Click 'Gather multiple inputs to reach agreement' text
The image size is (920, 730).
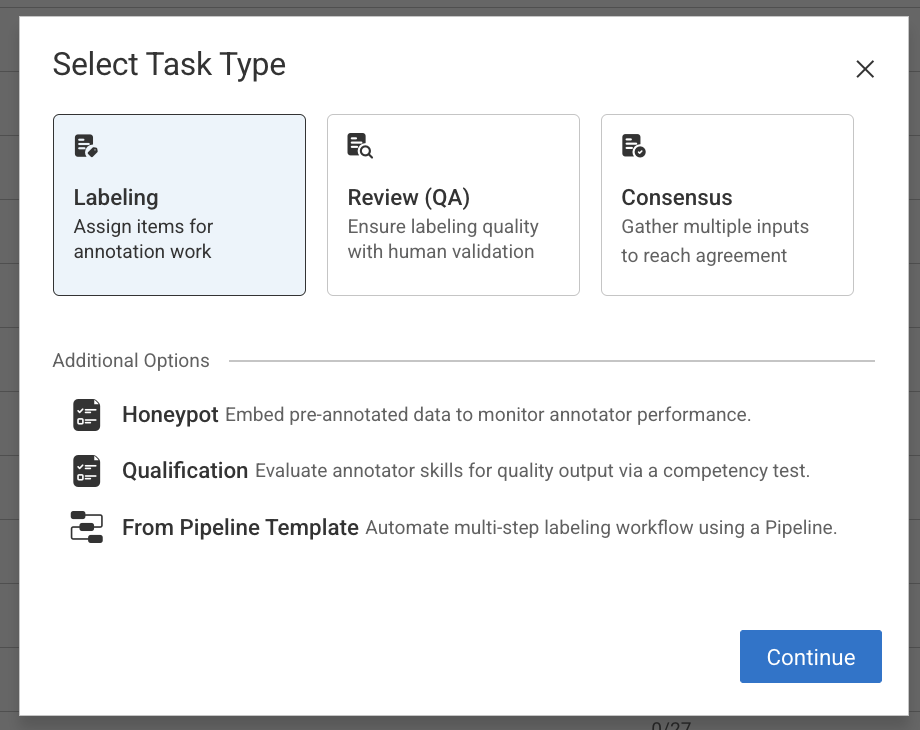(x=715, y=241)
